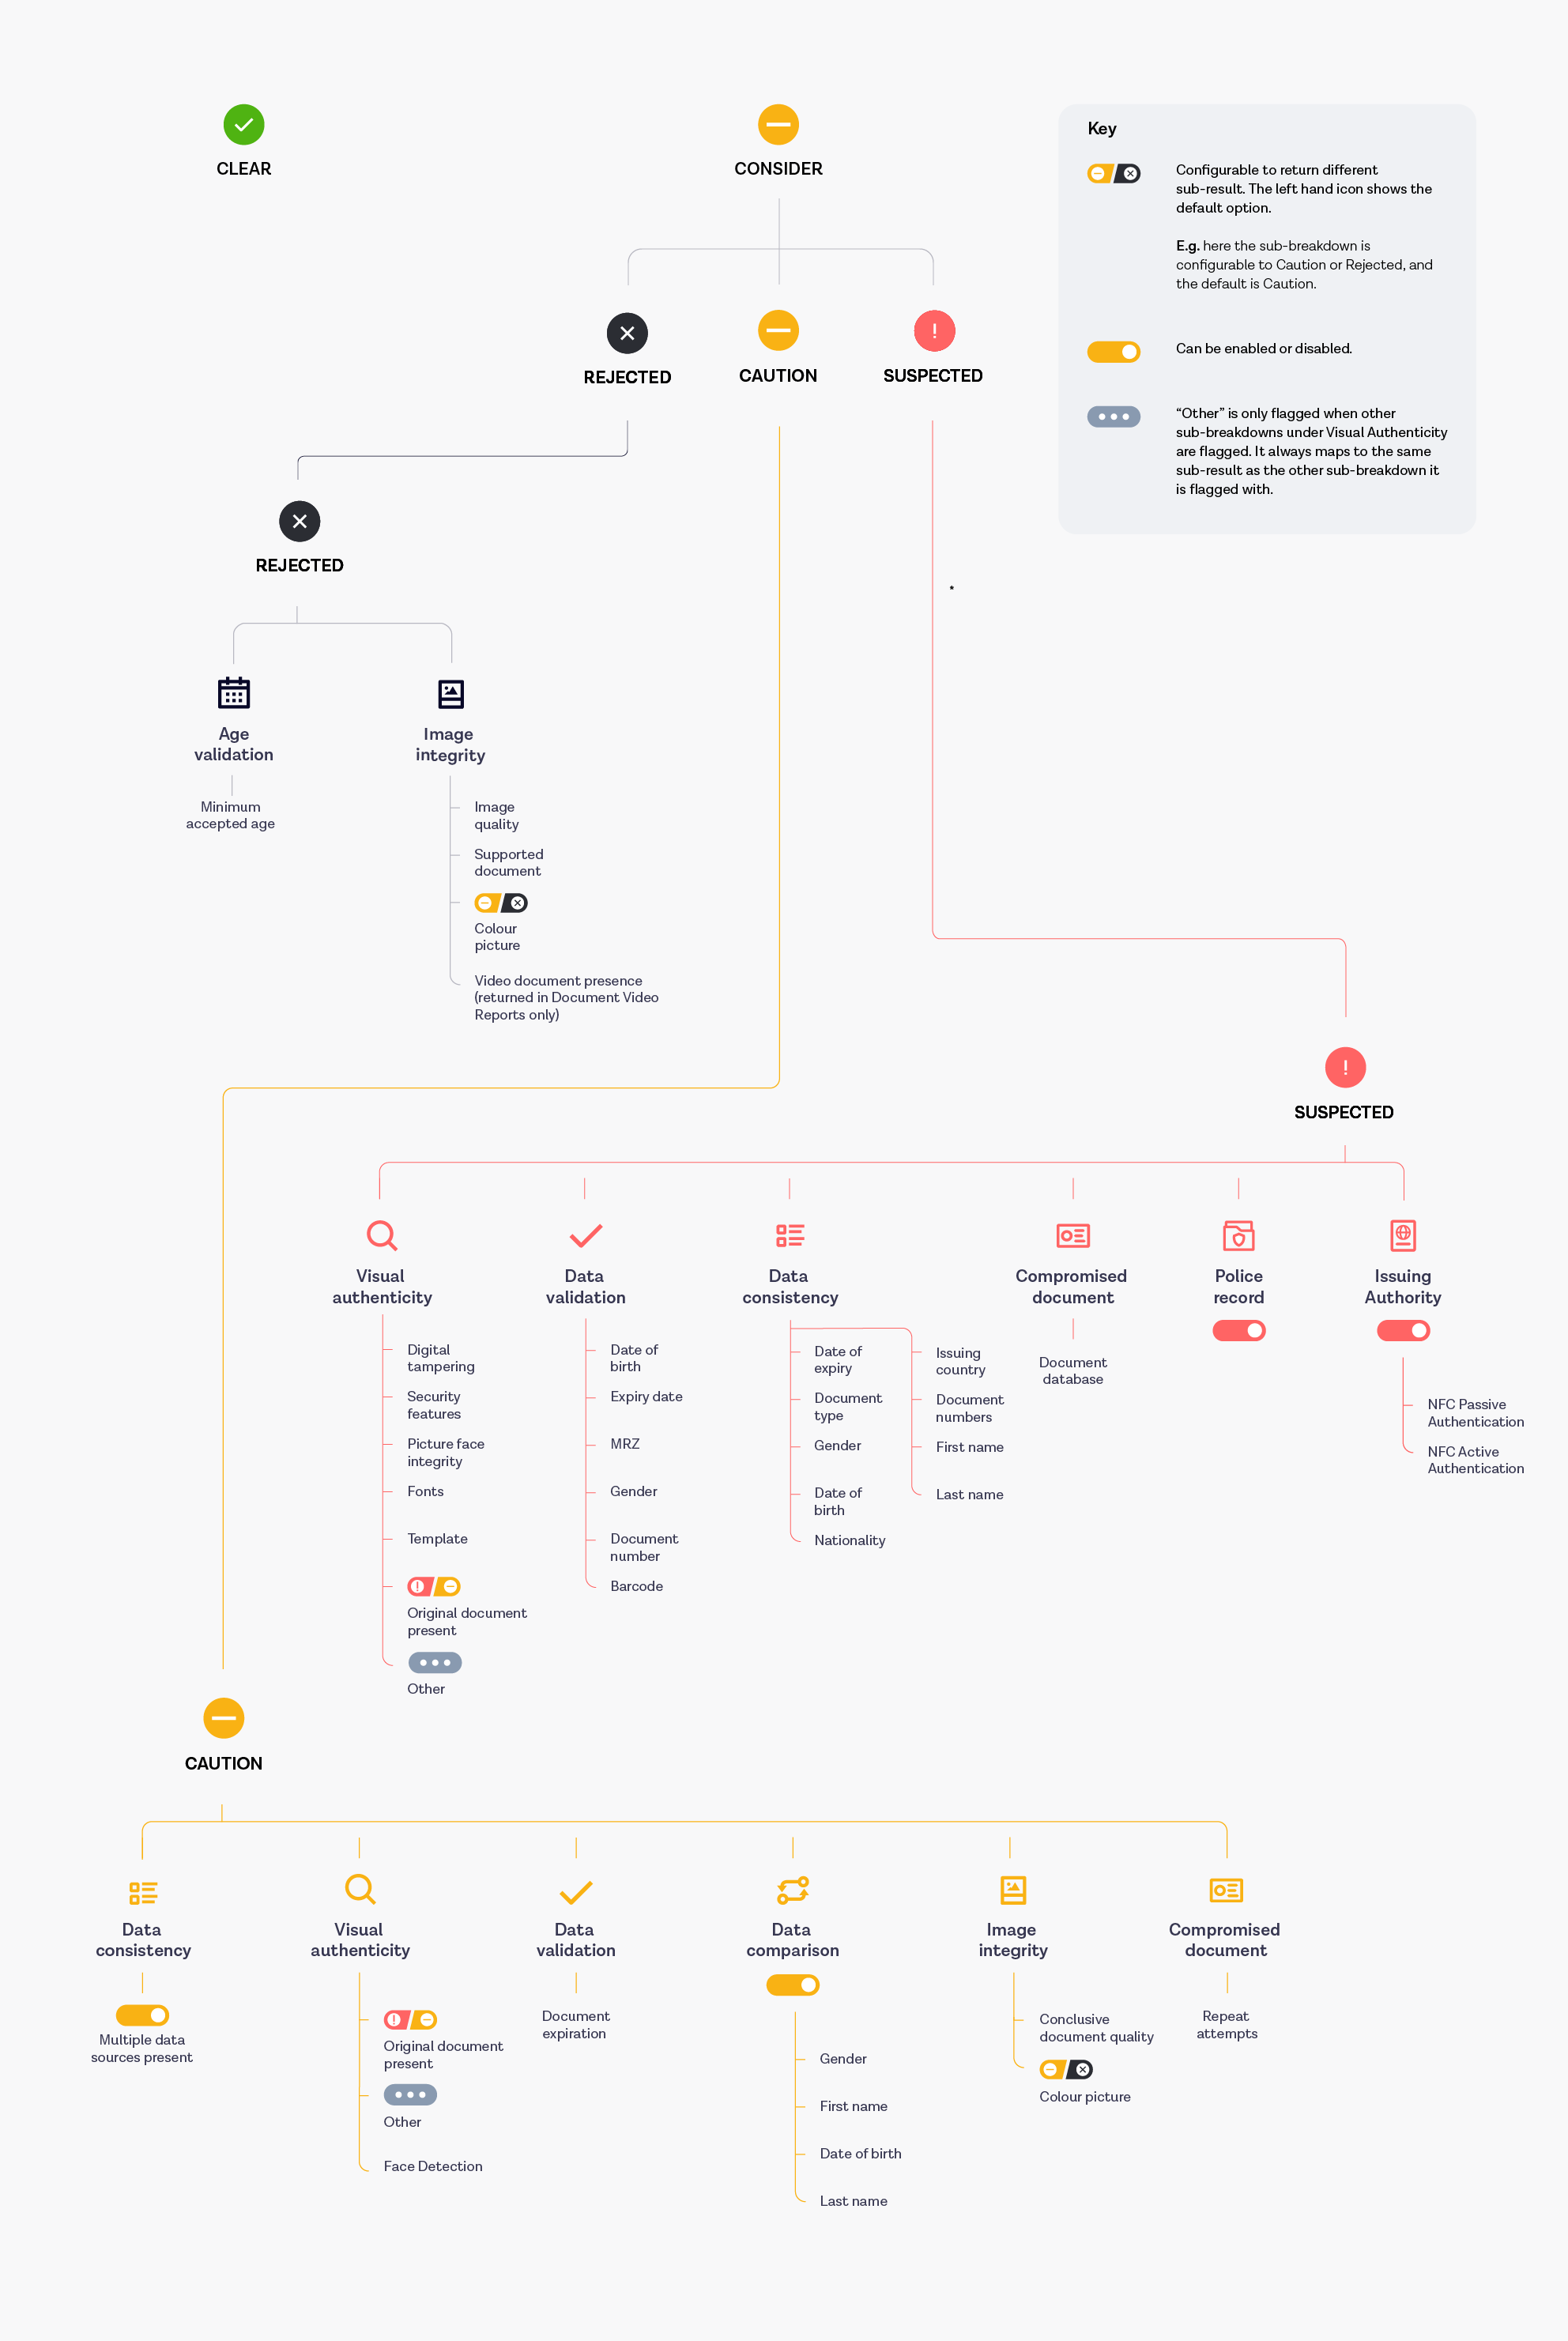Click the Data comparison enable toggle
This screenshot has height=2341, width=1568.
point(793,1986)
